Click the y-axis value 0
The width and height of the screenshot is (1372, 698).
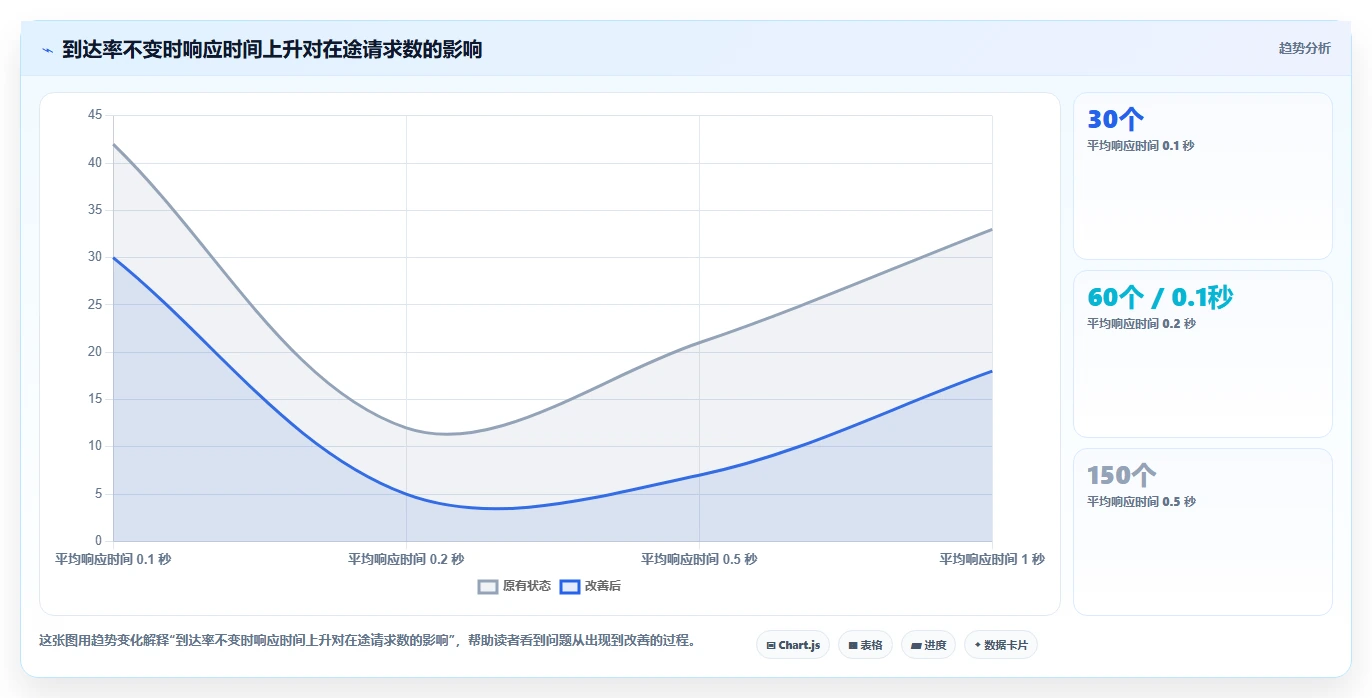point(98,541)
